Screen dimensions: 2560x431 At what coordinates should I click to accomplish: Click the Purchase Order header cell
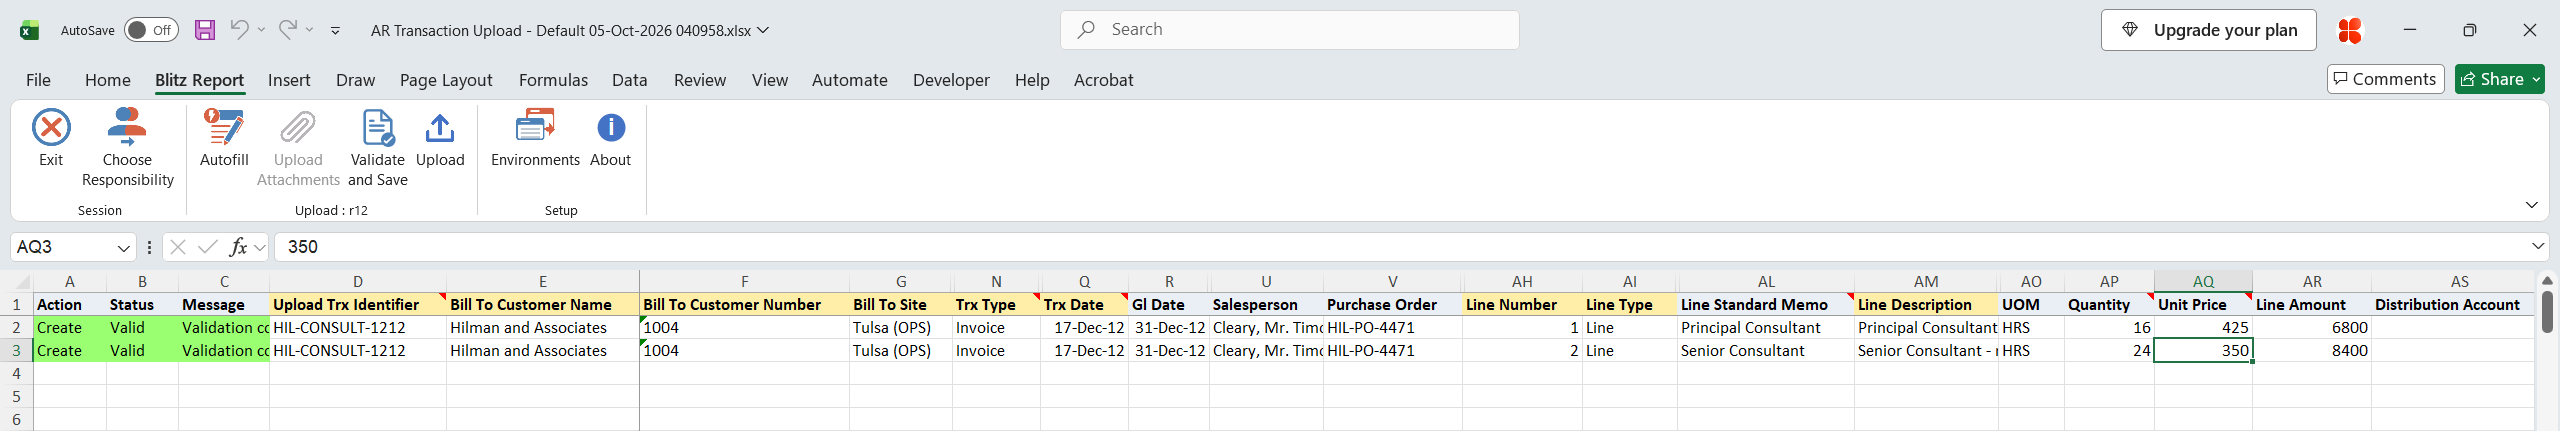pos(1392,304)
